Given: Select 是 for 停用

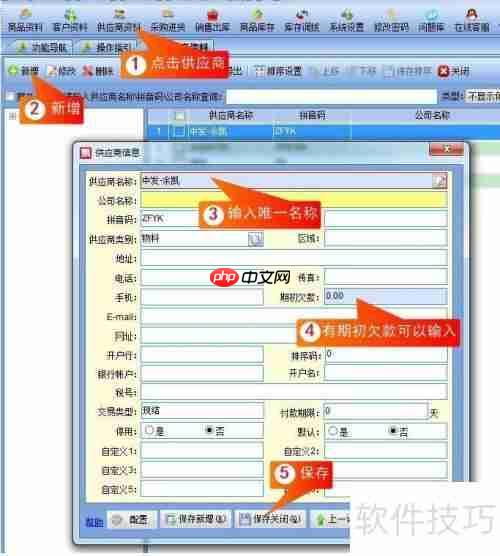Looking at the screenshot, I should point(154,431).
